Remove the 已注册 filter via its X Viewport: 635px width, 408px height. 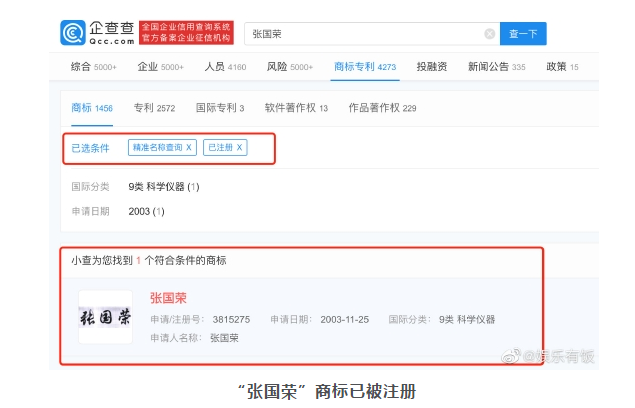pos(239,148)
